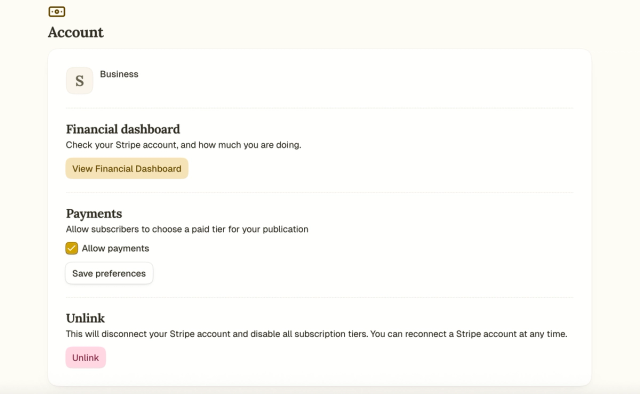Click the Financial dashboard heading
The width and height of the screenshot is (640, 394).
pos(123,129)
